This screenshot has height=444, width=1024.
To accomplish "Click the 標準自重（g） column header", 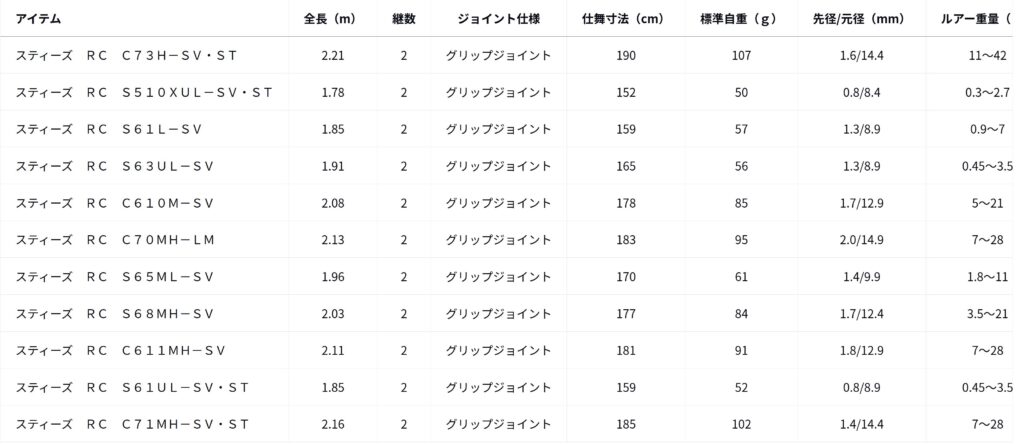I will (x=741, y=19).
